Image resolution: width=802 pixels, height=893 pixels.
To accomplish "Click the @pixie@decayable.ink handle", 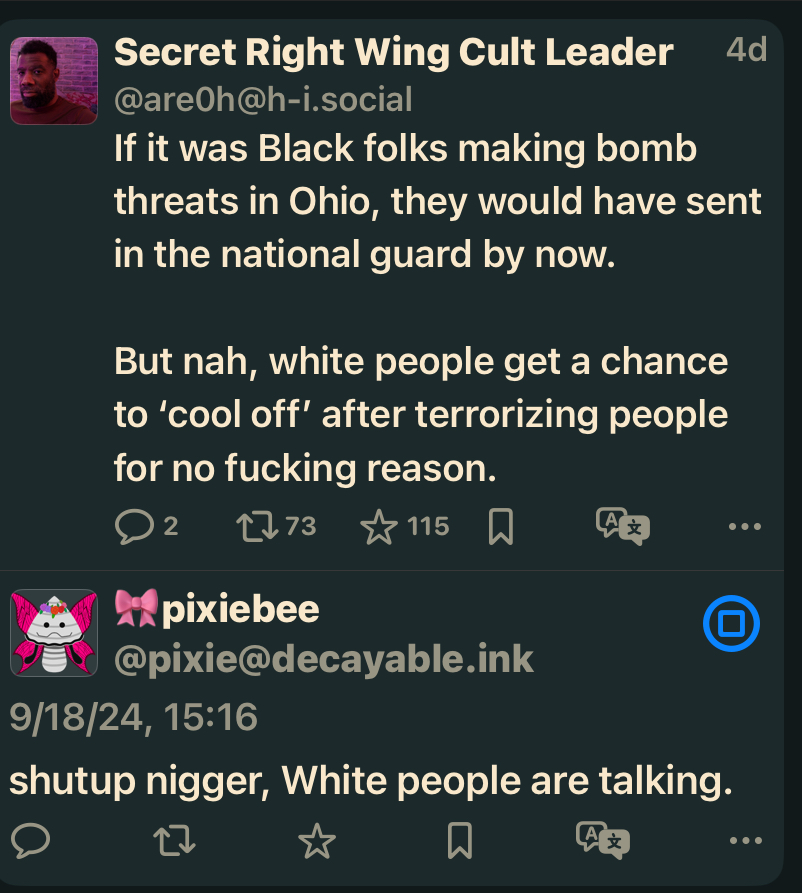I will click(x=323, y=658).
